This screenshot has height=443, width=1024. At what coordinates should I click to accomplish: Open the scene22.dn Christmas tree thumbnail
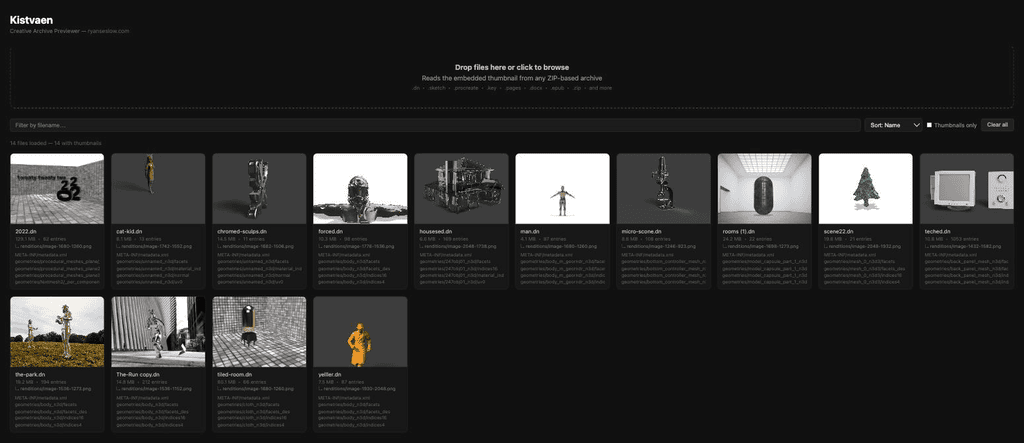[865, 189]
